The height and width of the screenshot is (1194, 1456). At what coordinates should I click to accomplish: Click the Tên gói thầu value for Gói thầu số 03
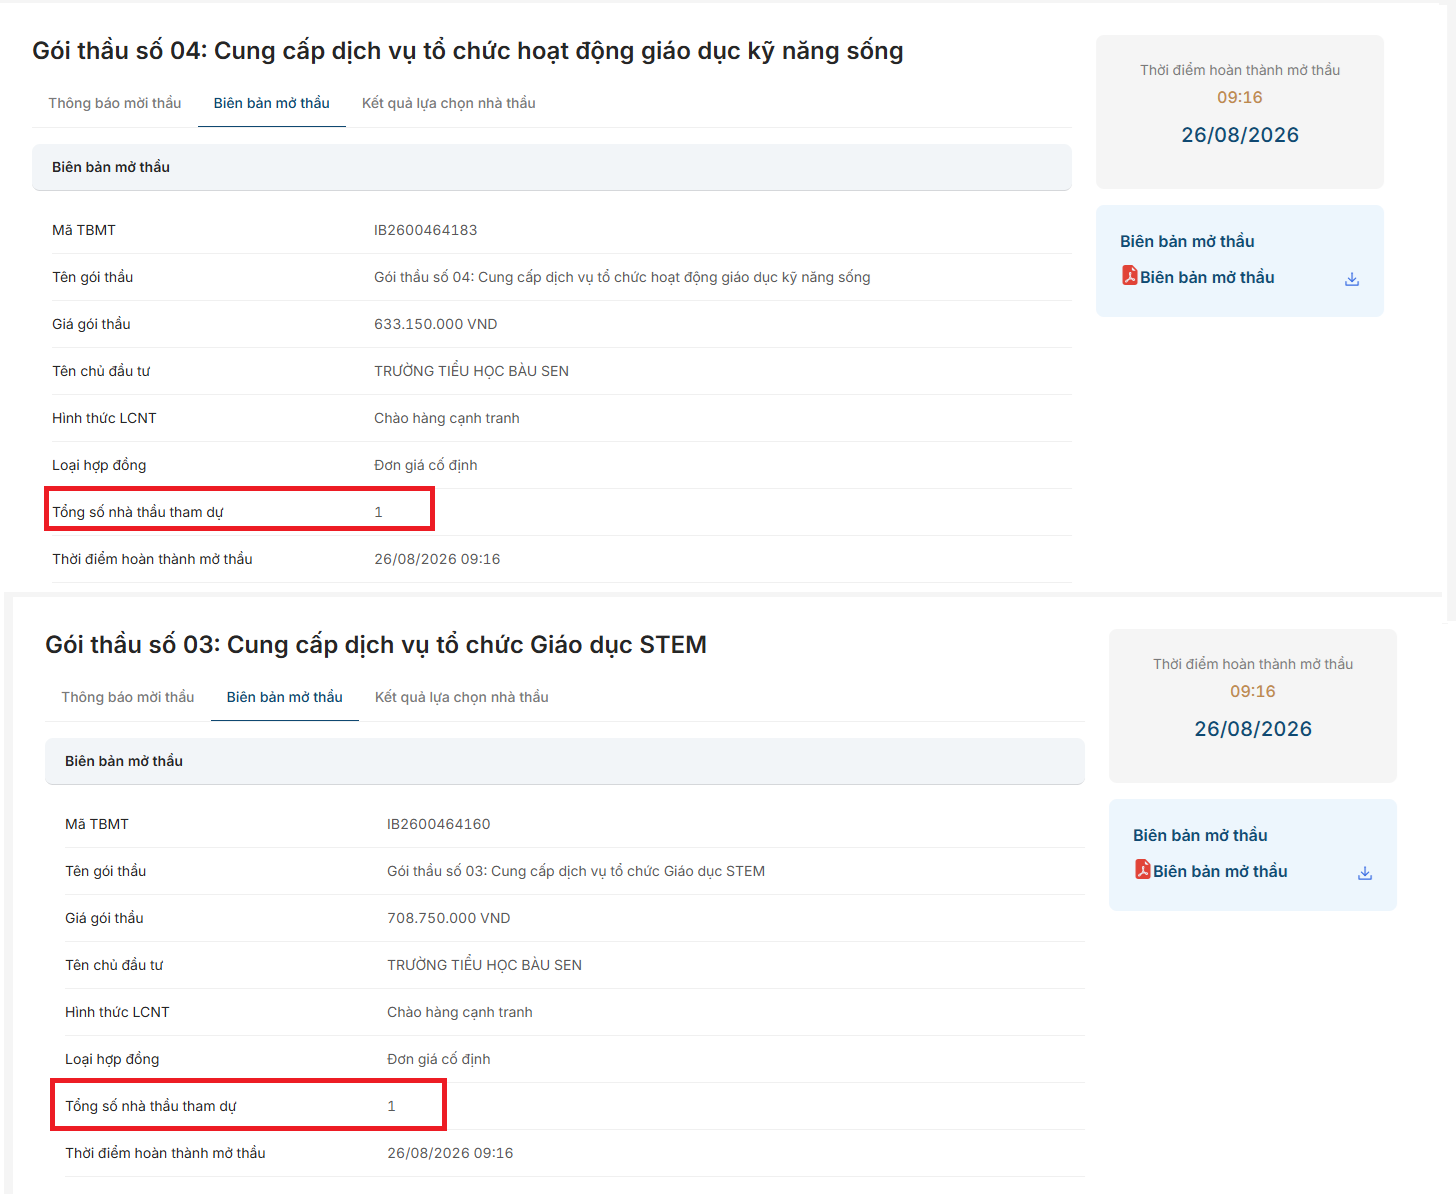click(576, 871)
